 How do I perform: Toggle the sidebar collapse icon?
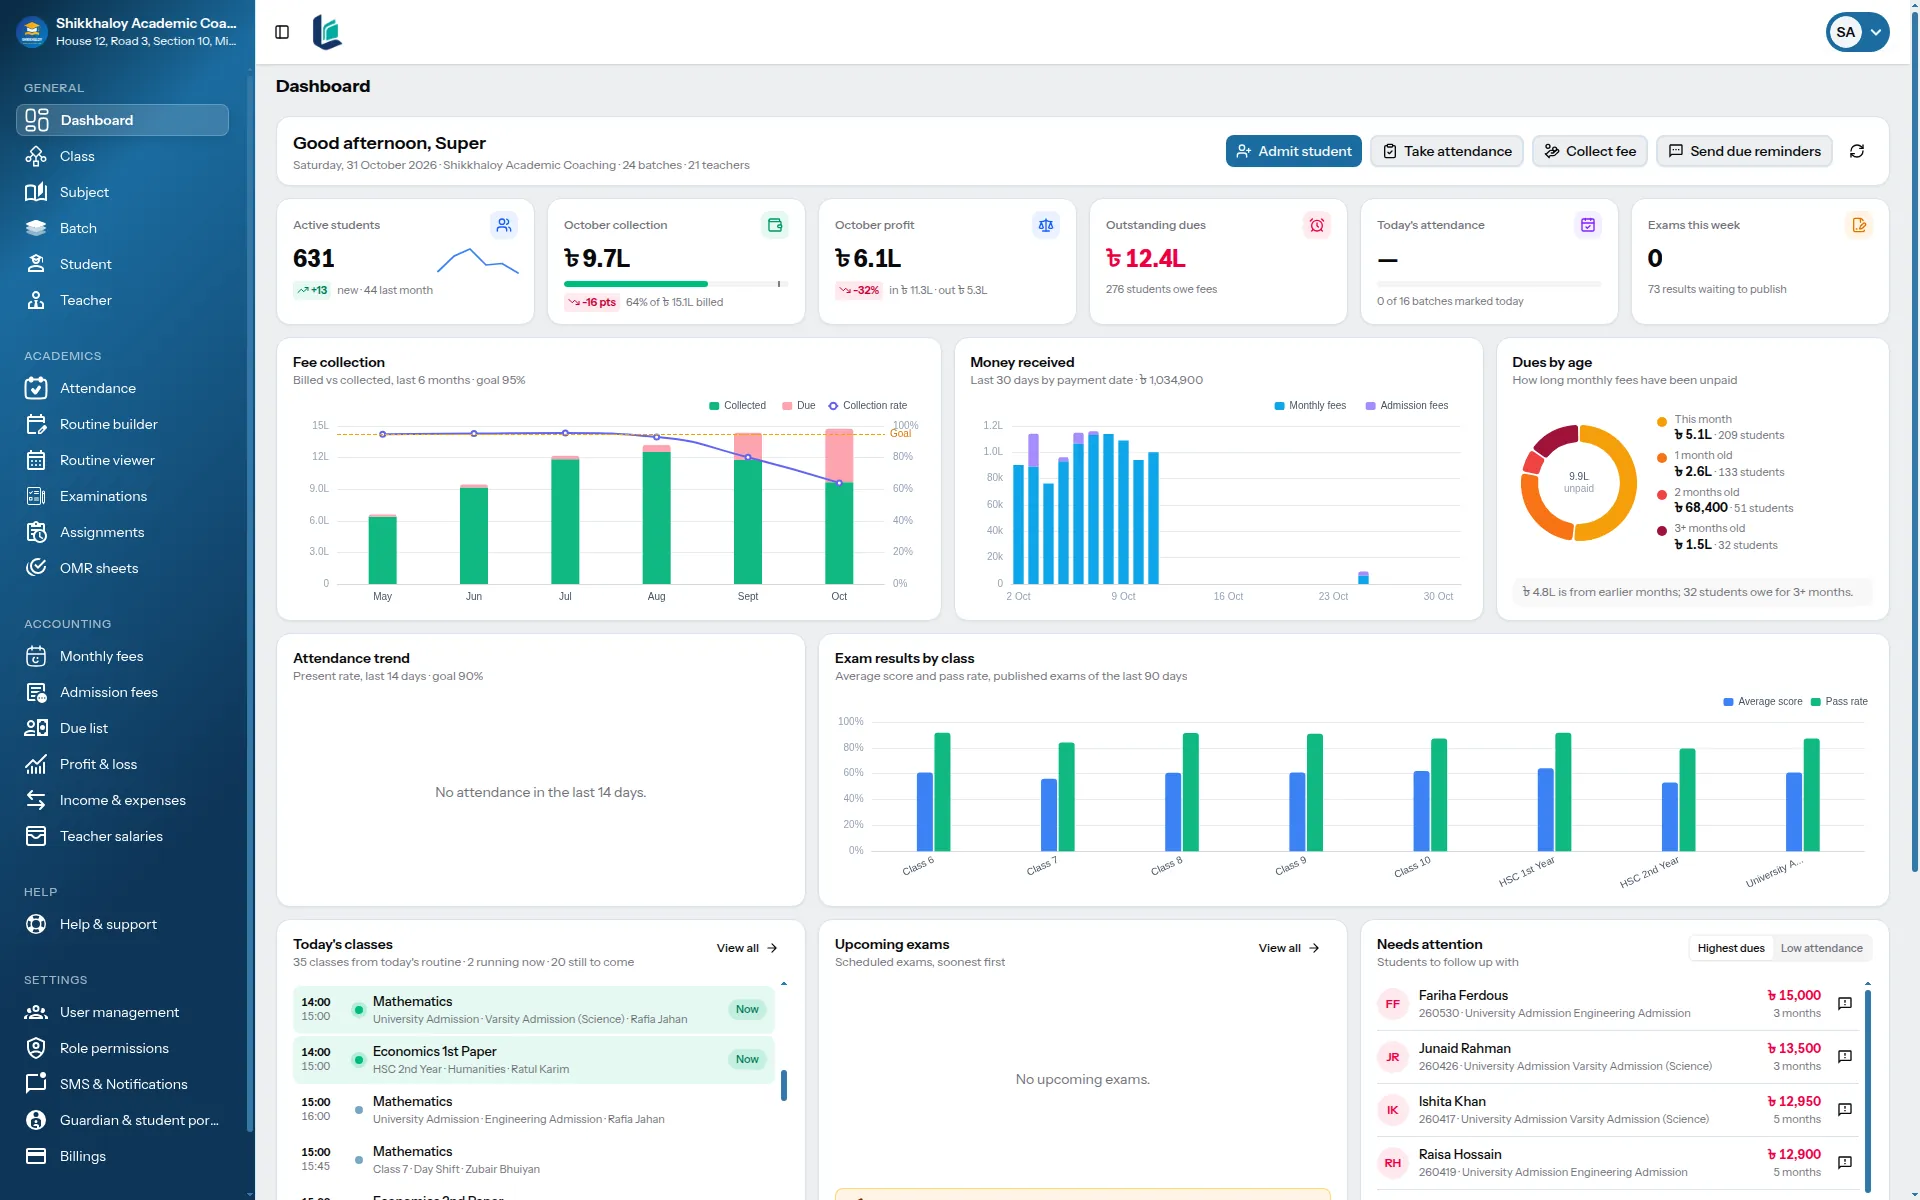point(282,32)
